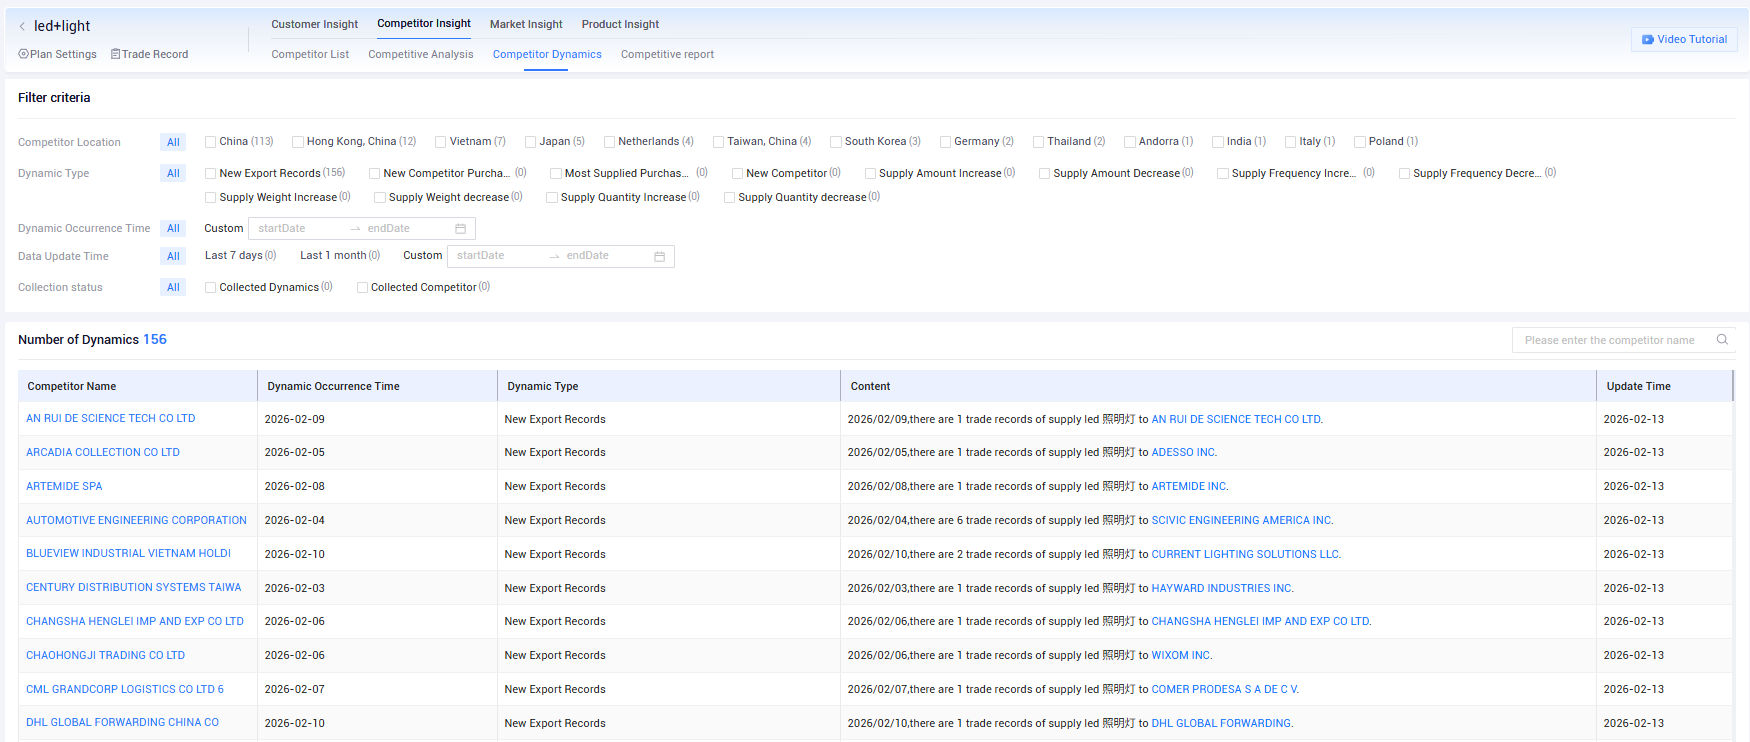
Task: Switch to Market Insight tab
Action: click(526, 24)
